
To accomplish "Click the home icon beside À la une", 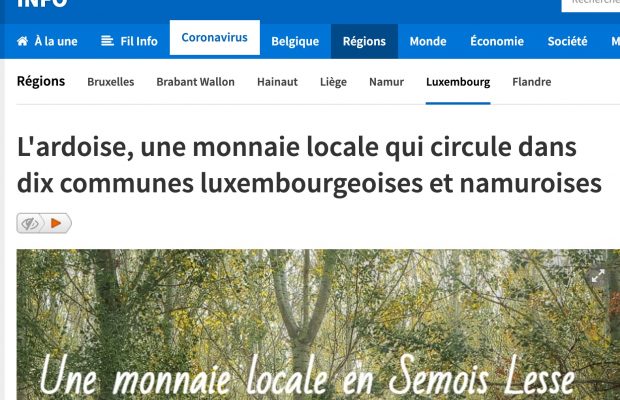I will pyautogui.click(x=23, y=41).
